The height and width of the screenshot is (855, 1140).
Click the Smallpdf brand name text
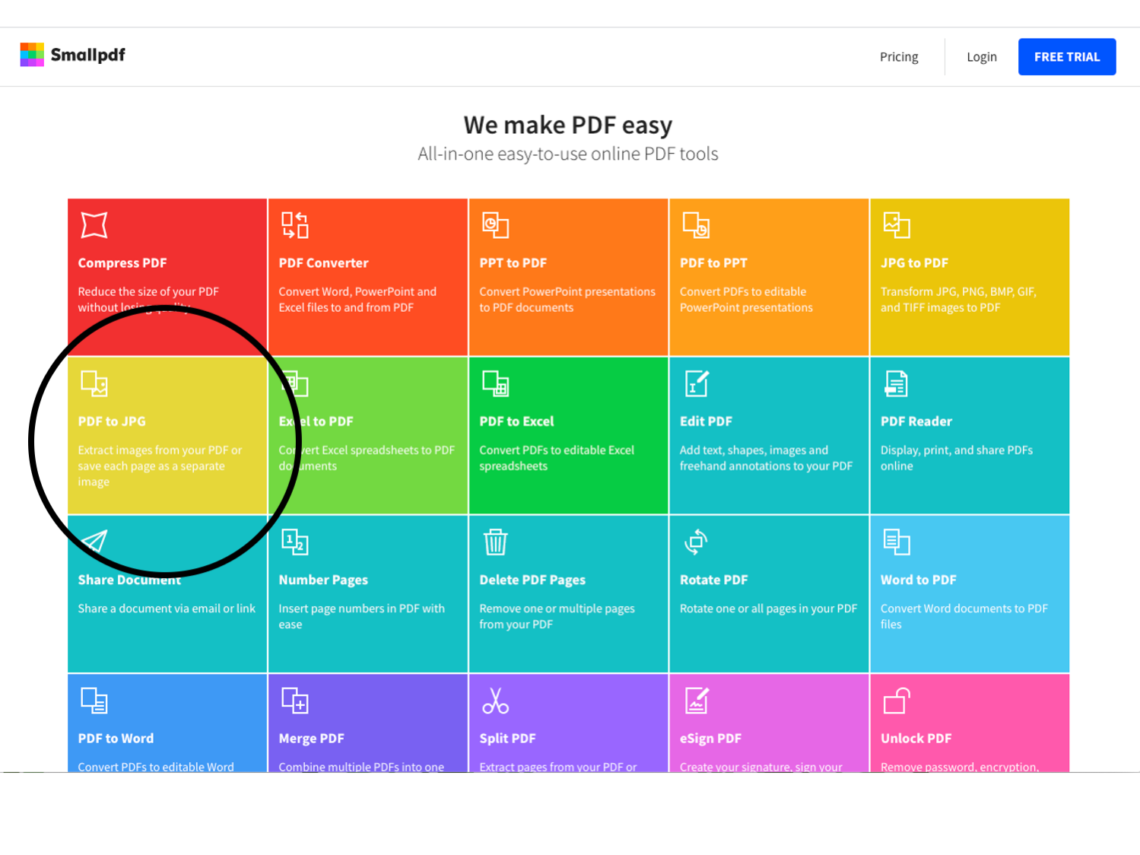coord(88,55)
